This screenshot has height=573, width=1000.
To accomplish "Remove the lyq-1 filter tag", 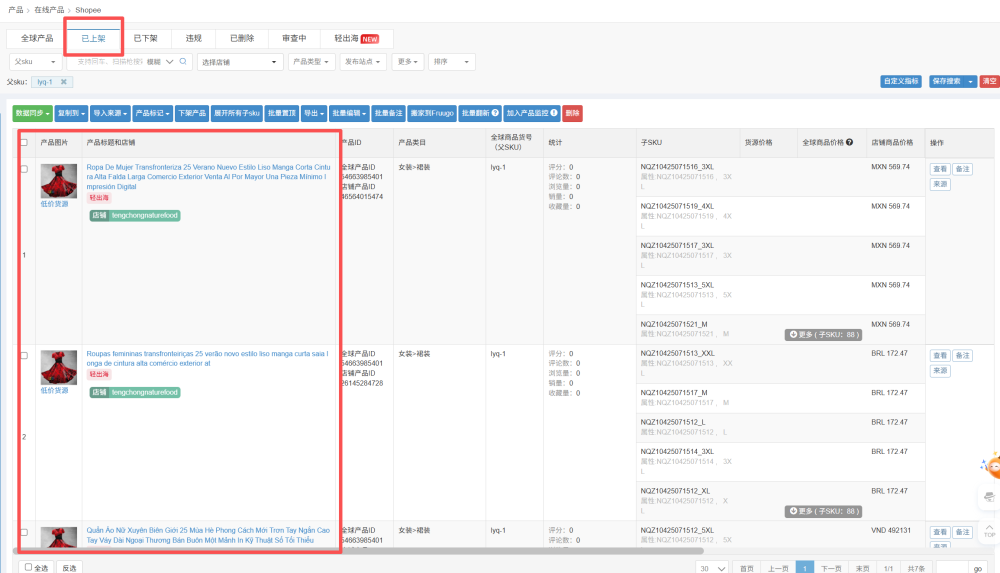I will click(64, 82).
